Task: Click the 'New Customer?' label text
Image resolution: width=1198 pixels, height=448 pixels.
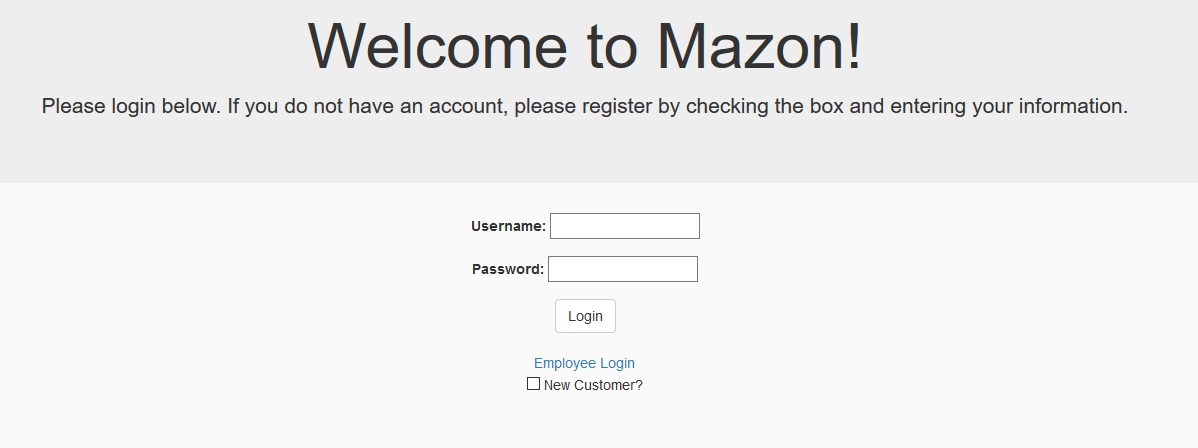Action: pos(593,385)
